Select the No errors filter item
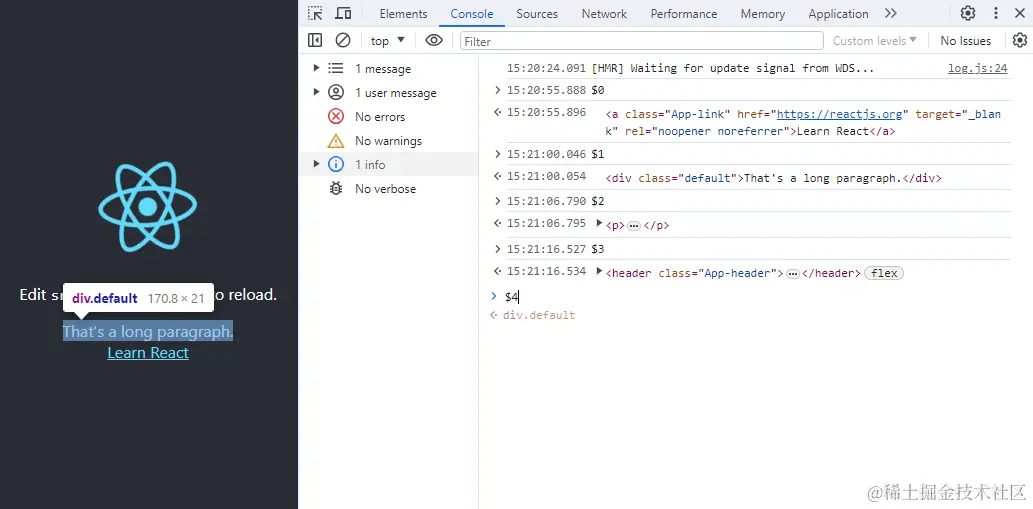Screen dimensions: 1033x509 [x=379, y=117]
